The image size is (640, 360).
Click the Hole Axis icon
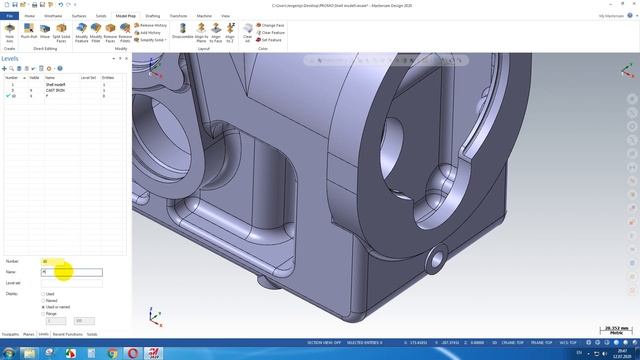tap(9, 33)
